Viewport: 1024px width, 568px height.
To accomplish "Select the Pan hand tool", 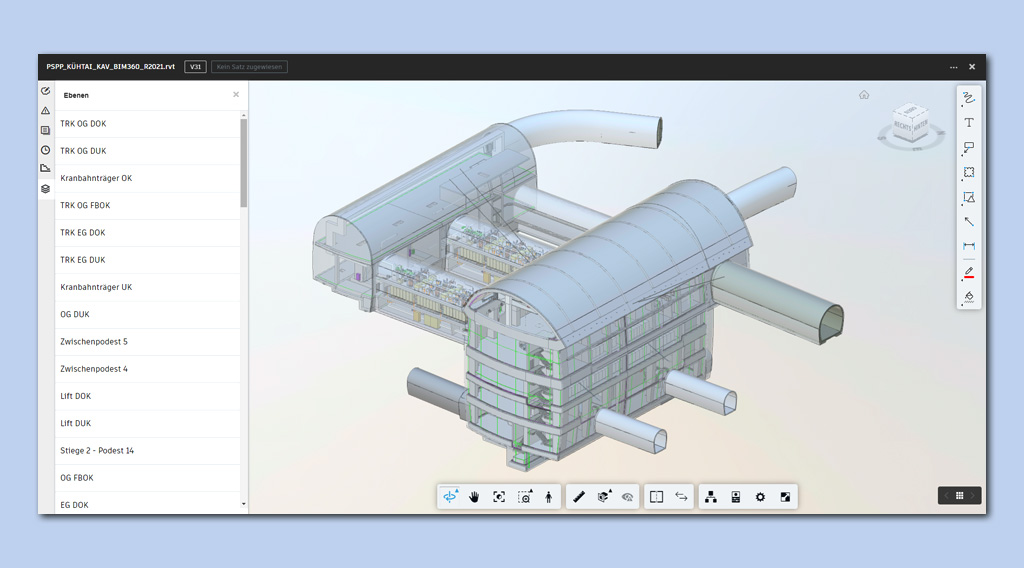I will [474, 497].
